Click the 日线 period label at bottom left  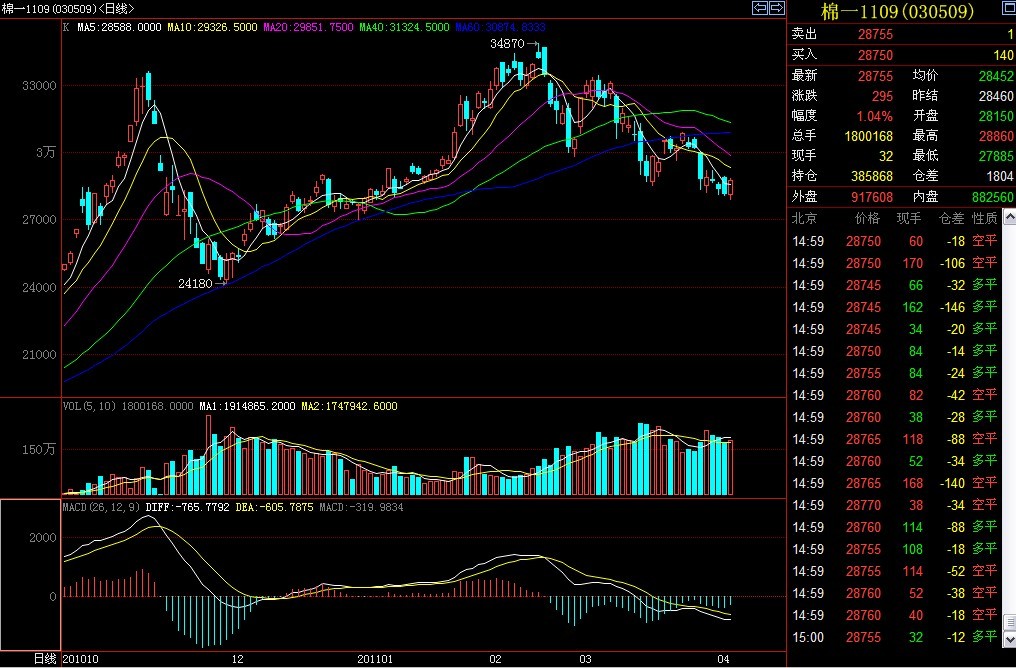pos(45,659)
